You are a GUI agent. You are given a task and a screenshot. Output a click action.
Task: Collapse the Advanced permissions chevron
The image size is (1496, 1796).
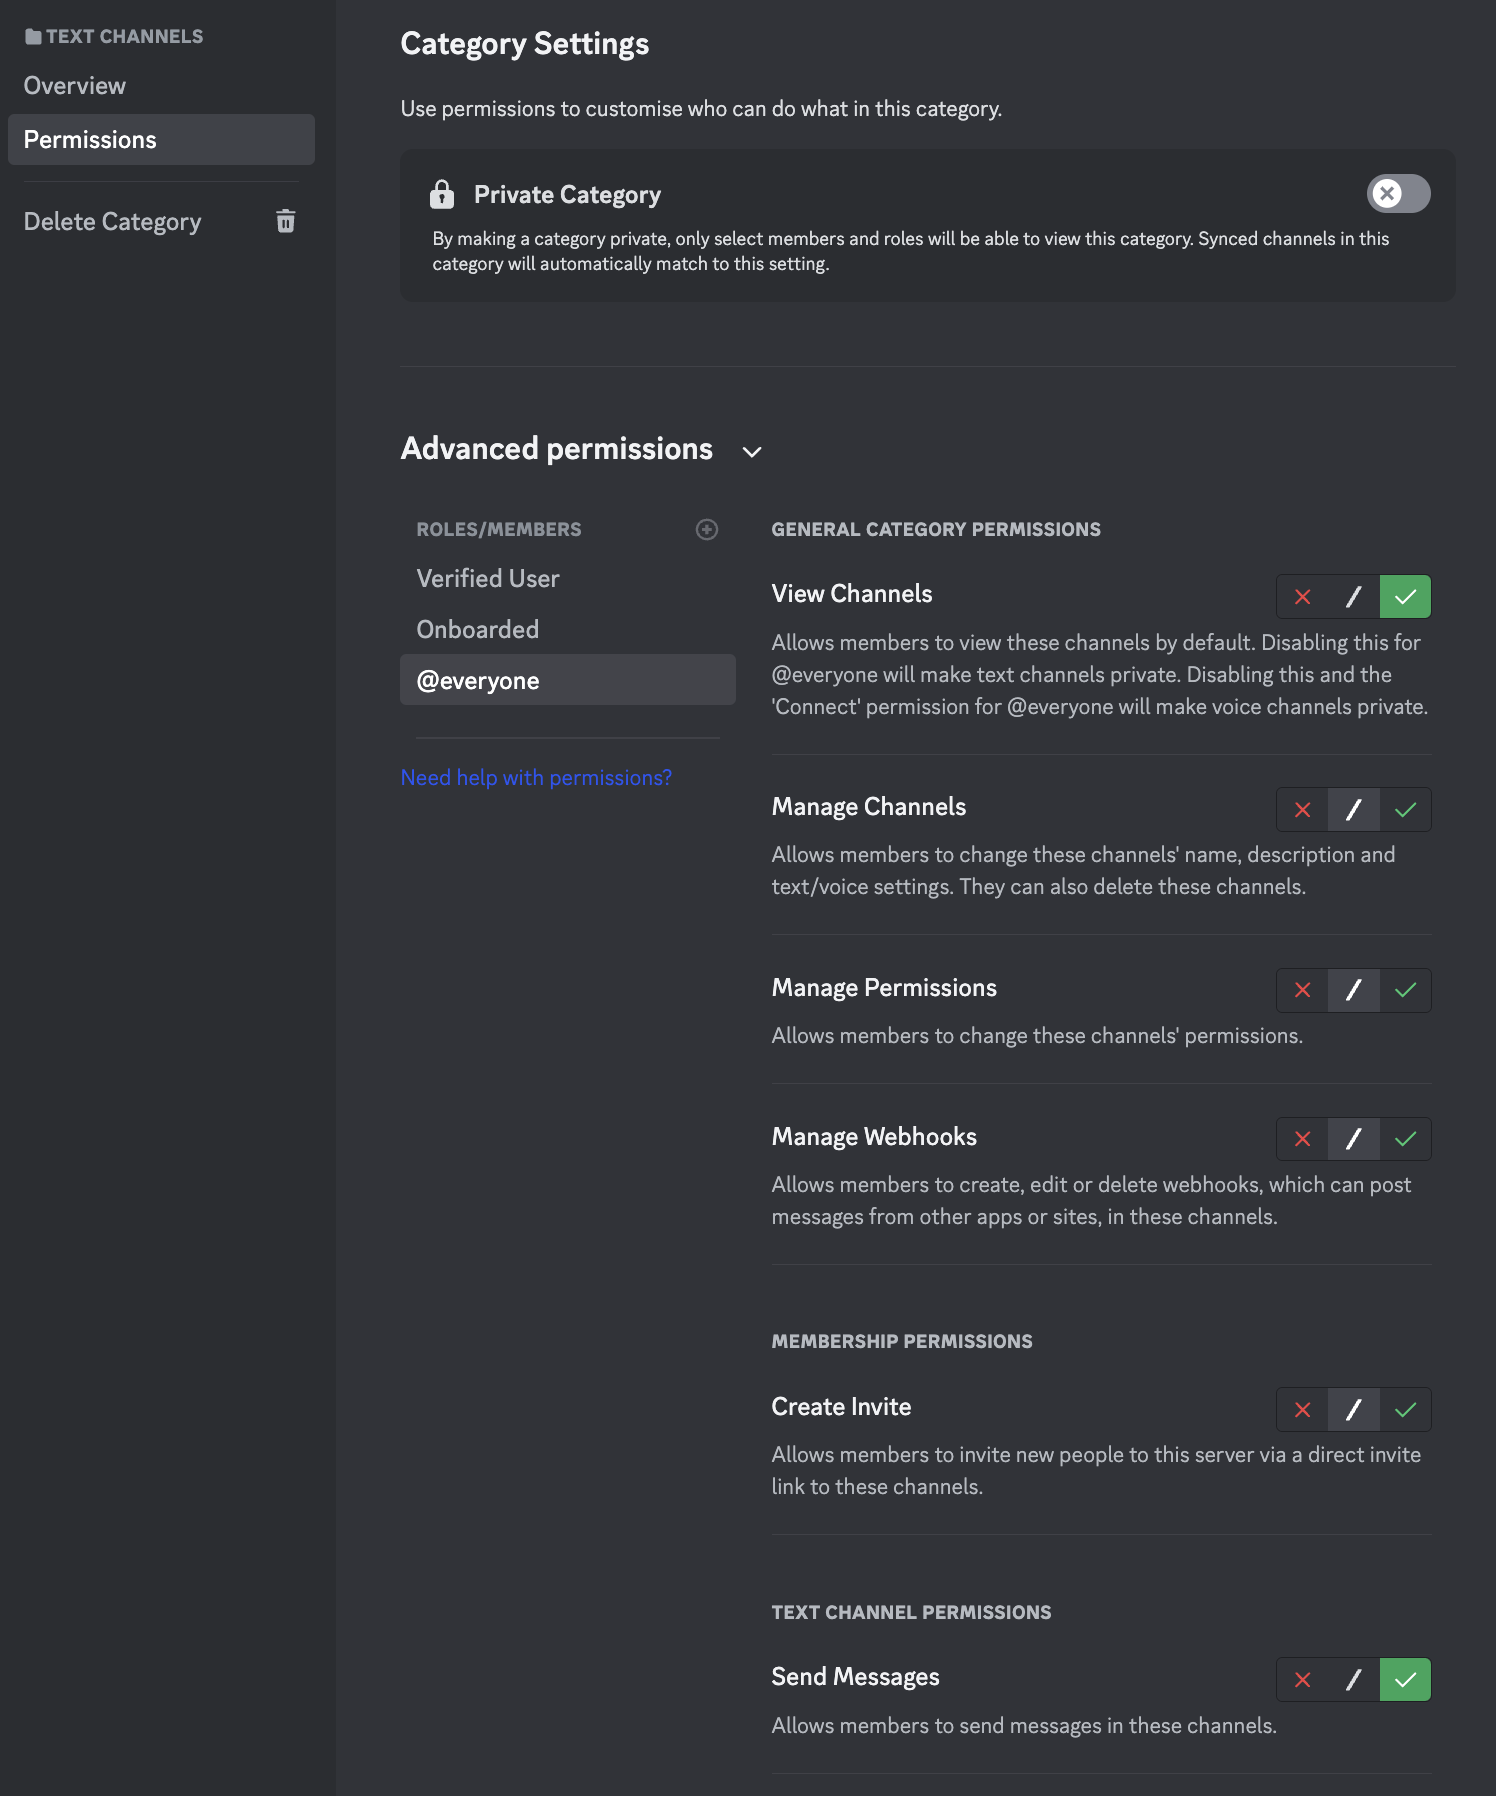pyautogui.click(x=752, y=452)
